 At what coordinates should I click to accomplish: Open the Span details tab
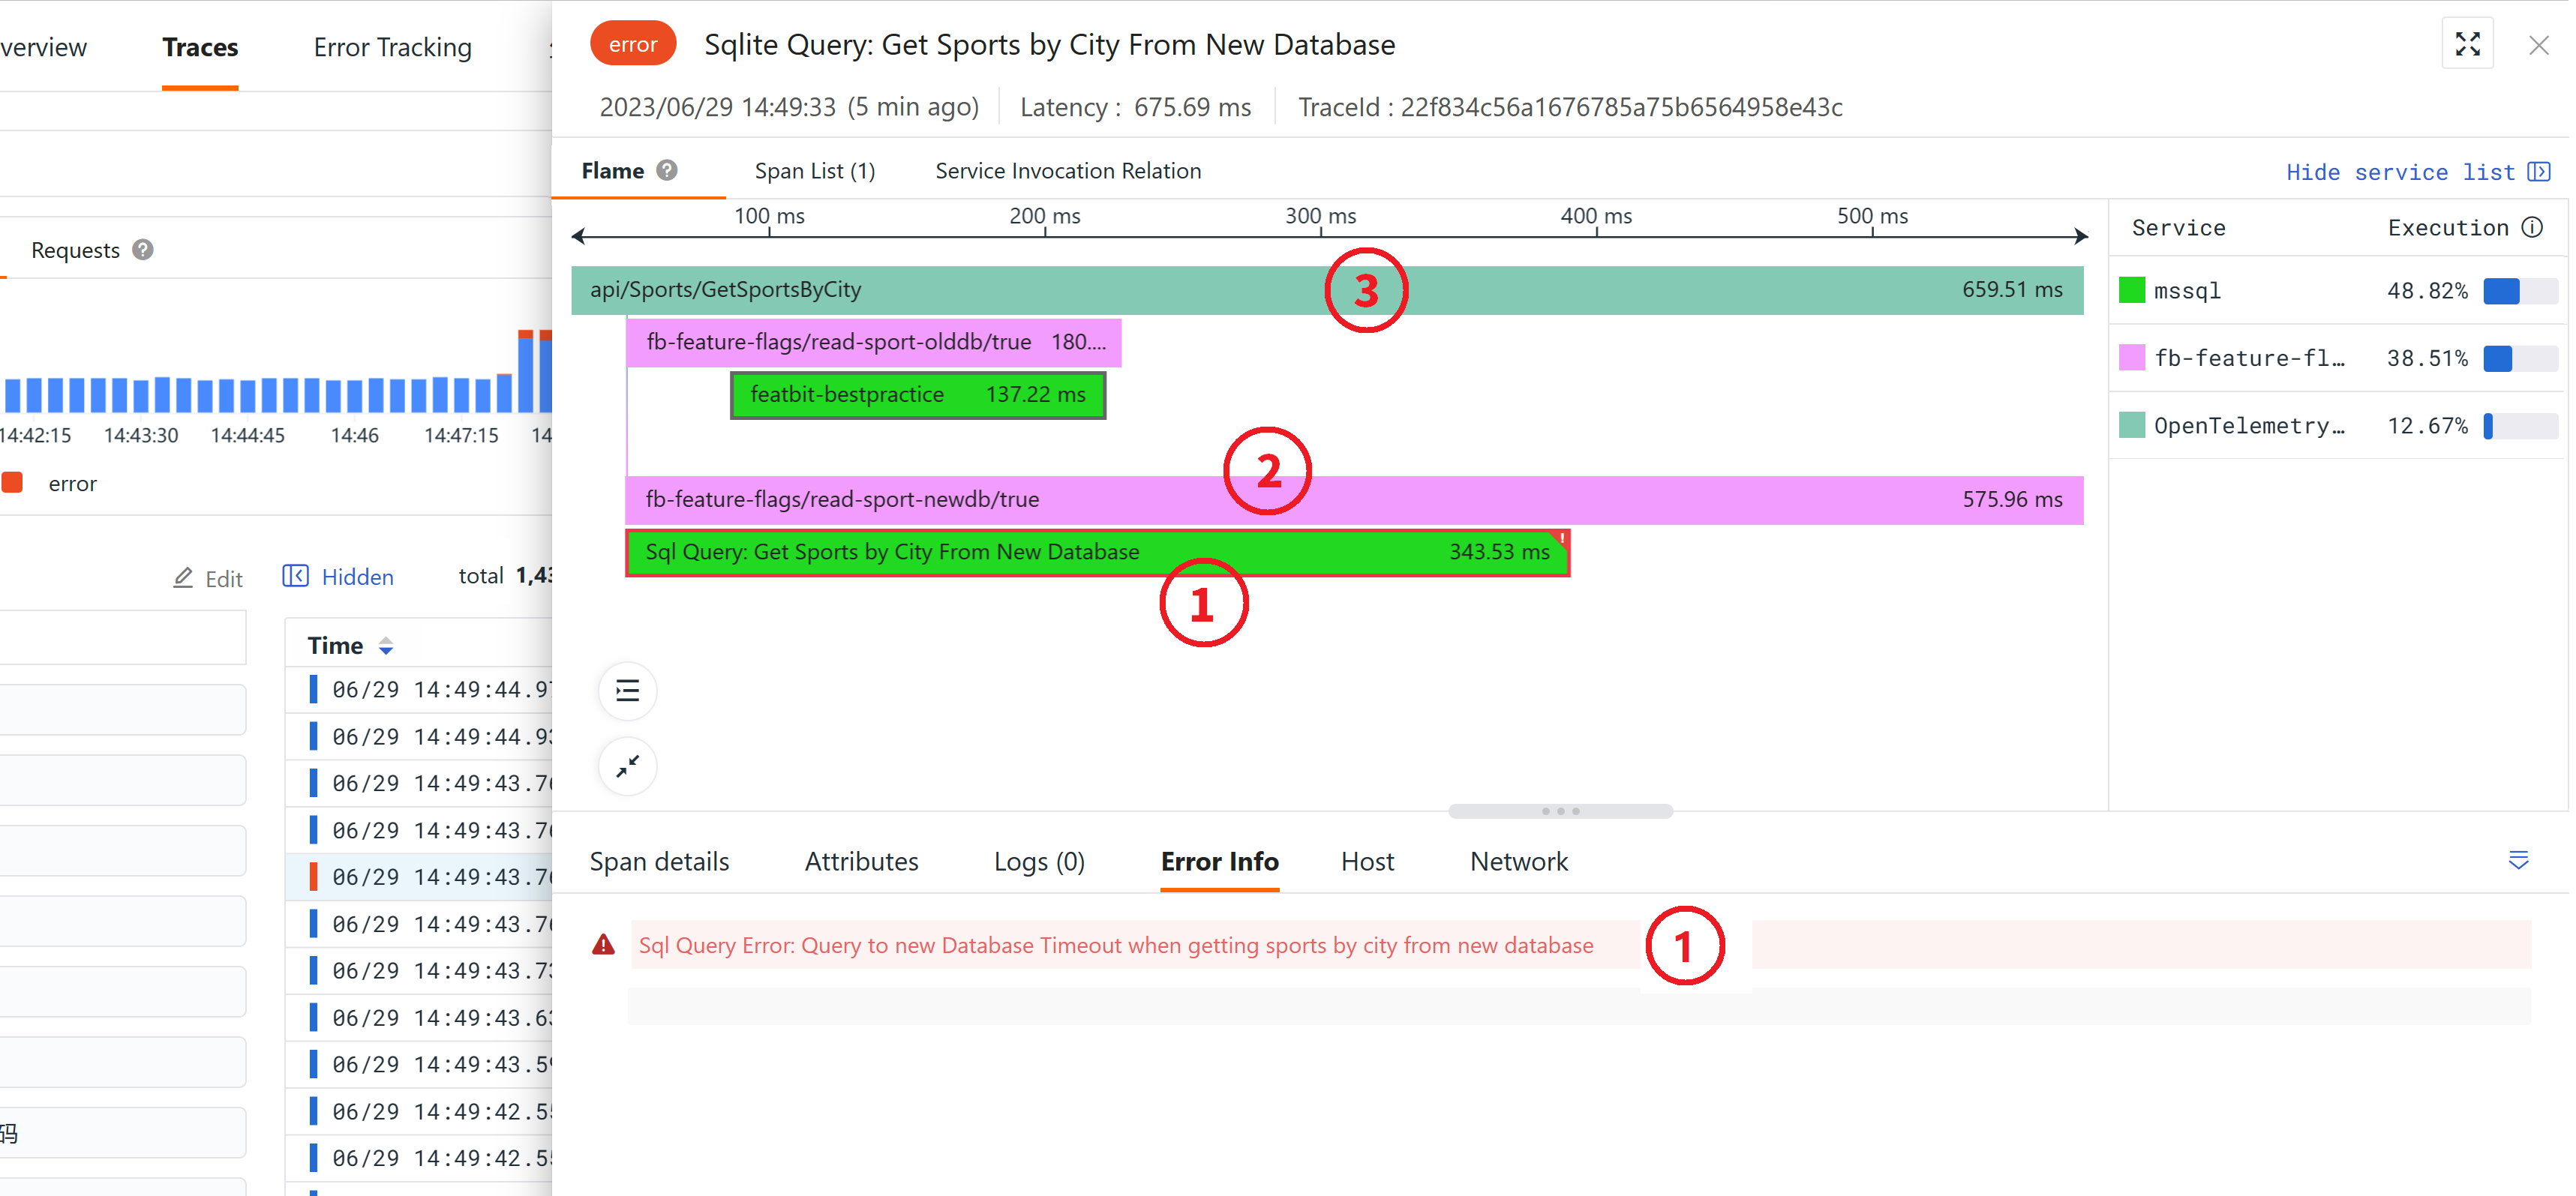(x=659, y=861)
